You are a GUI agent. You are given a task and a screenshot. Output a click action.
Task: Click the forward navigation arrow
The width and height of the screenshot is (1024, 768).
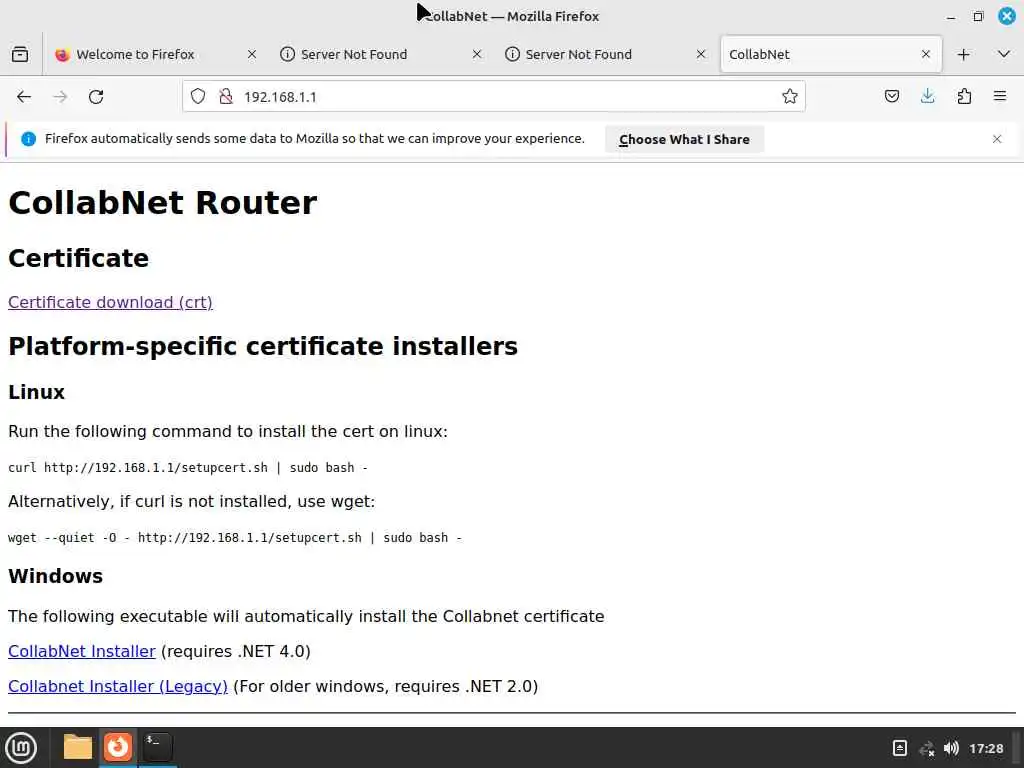click(x=60, y=97)
